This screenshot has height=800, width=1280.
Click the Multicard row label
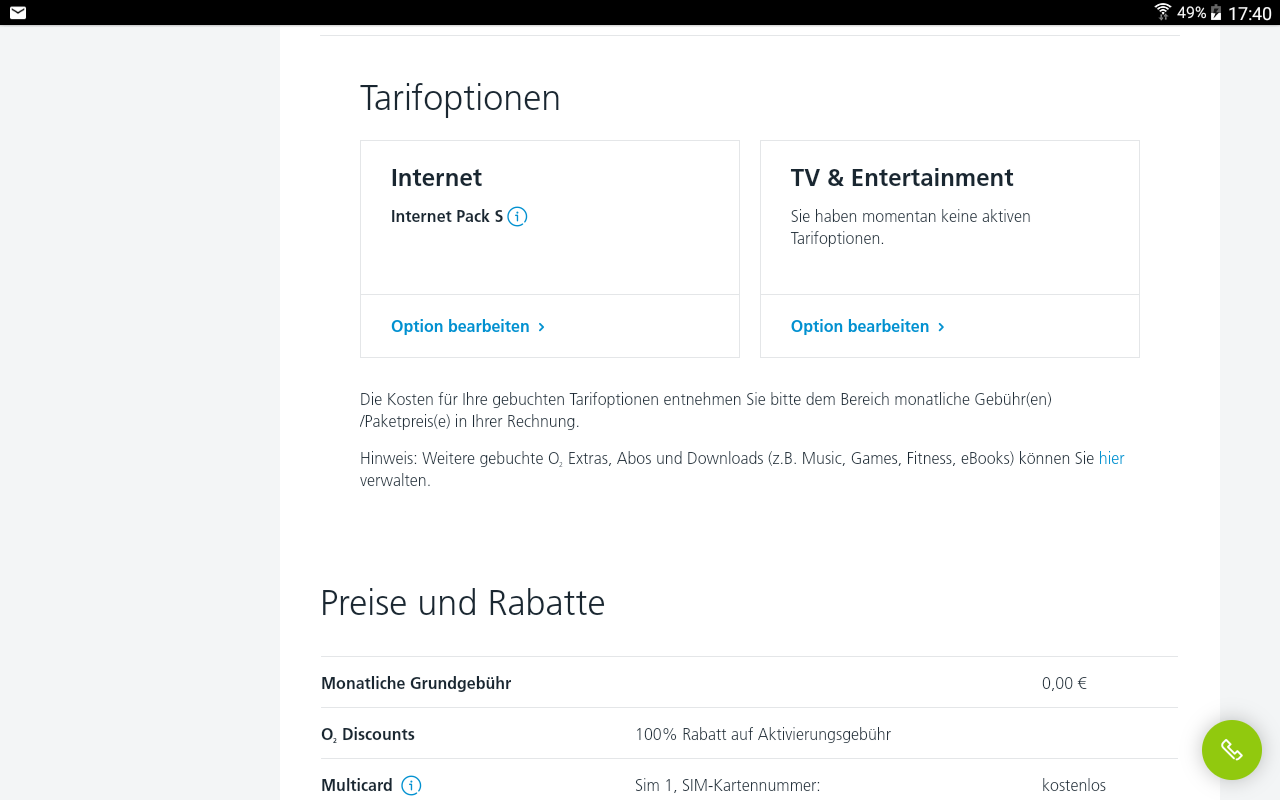[x=357, y=786]
